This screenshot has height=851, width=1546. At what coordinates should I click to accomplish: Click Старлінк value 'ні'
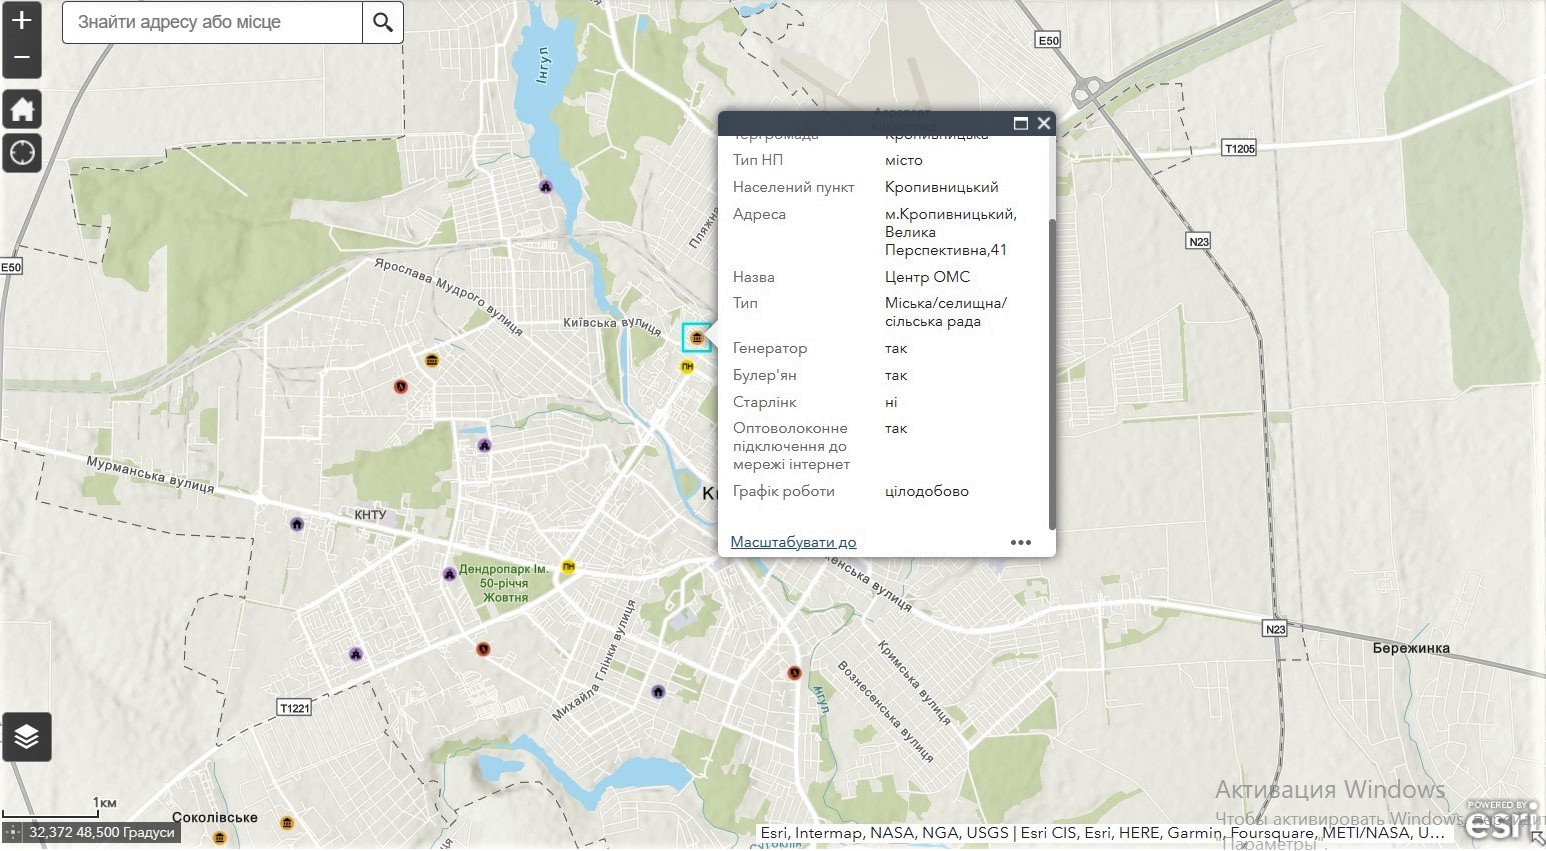[x=891, y=402]
